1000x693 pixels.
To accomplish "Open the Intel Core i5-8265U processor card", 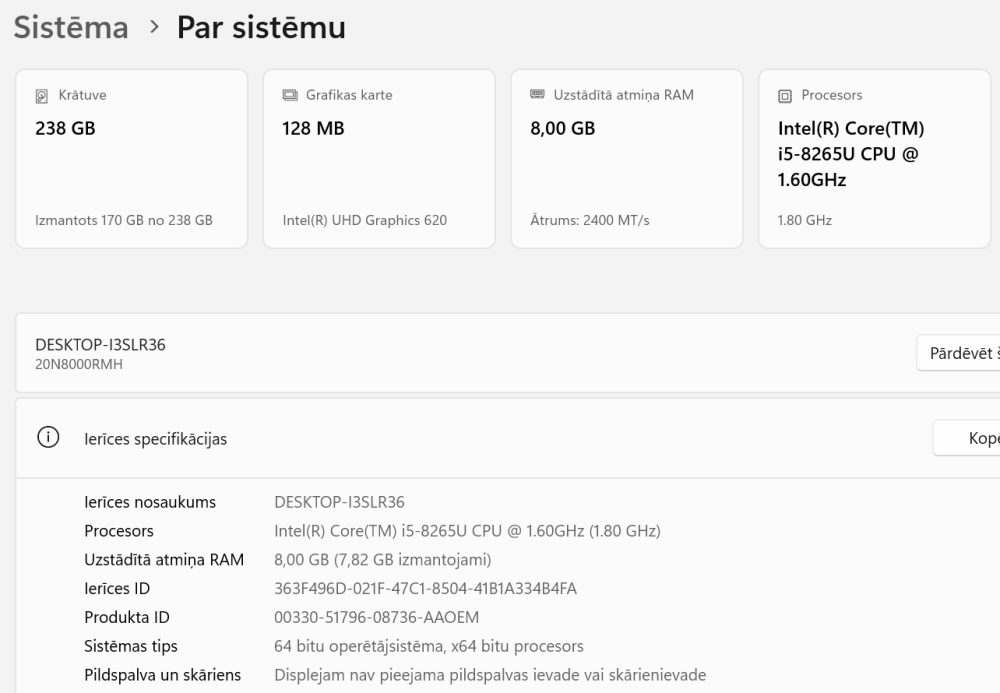I will [874, 158].
